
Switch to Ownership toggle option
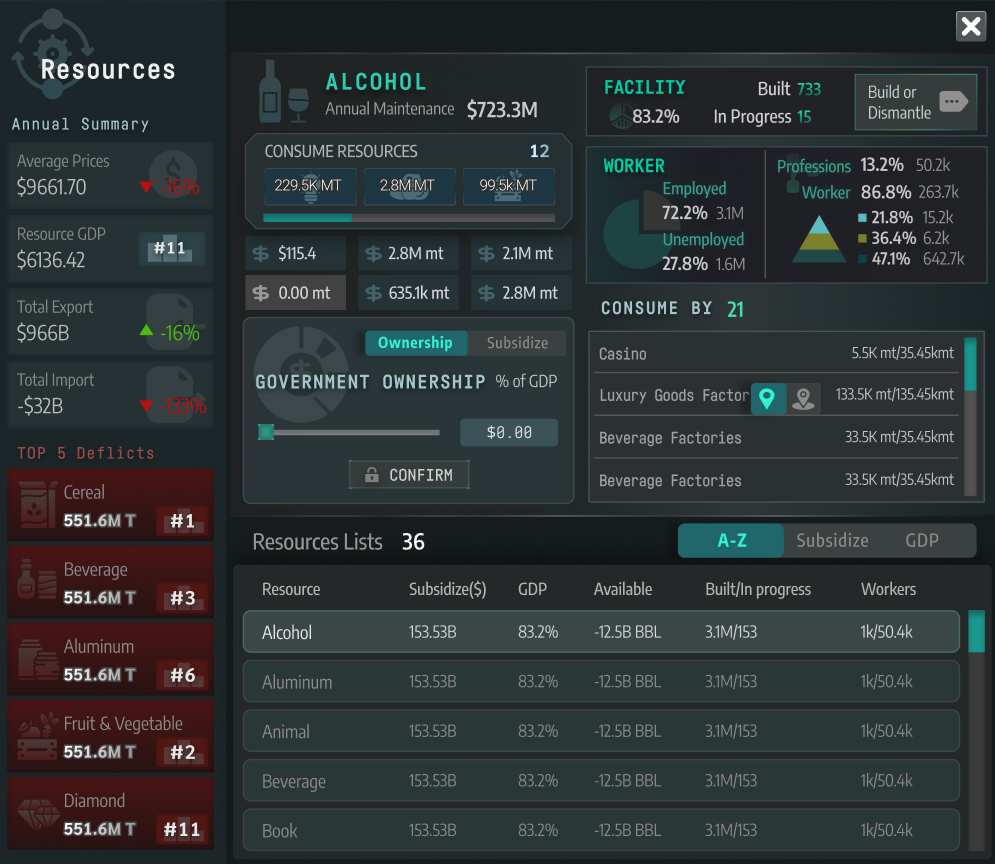tap(415, 343)
